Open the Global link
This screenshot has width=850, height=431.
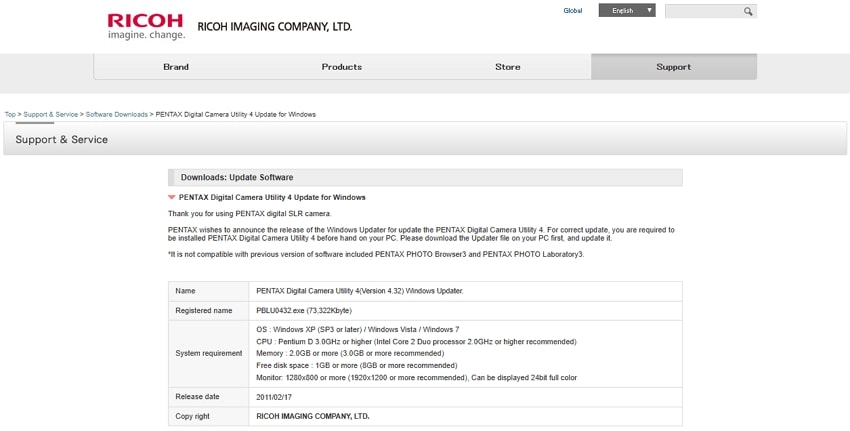tap(572, 11)
